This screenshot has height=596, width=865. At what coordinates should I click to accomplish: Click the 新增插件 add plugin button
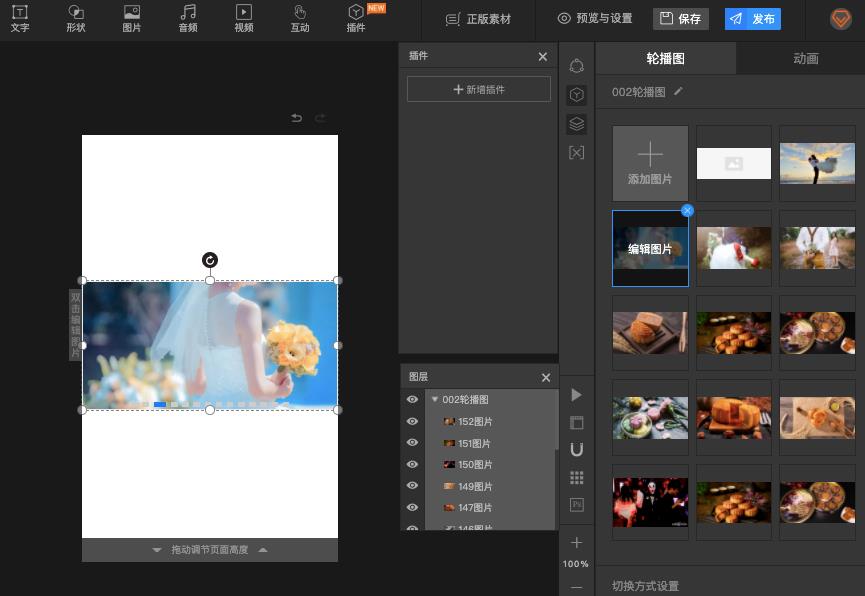tap(479, 89)
